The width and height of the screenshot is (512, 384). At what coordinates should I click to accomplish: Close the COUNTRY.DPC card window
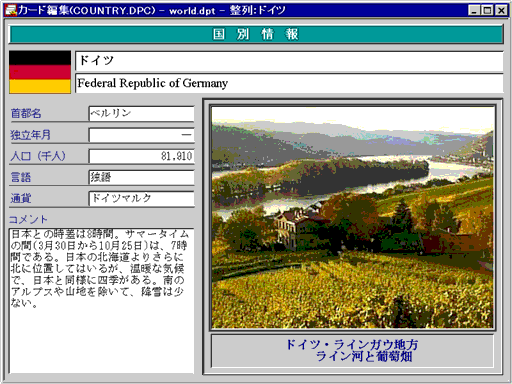[501, 10]
